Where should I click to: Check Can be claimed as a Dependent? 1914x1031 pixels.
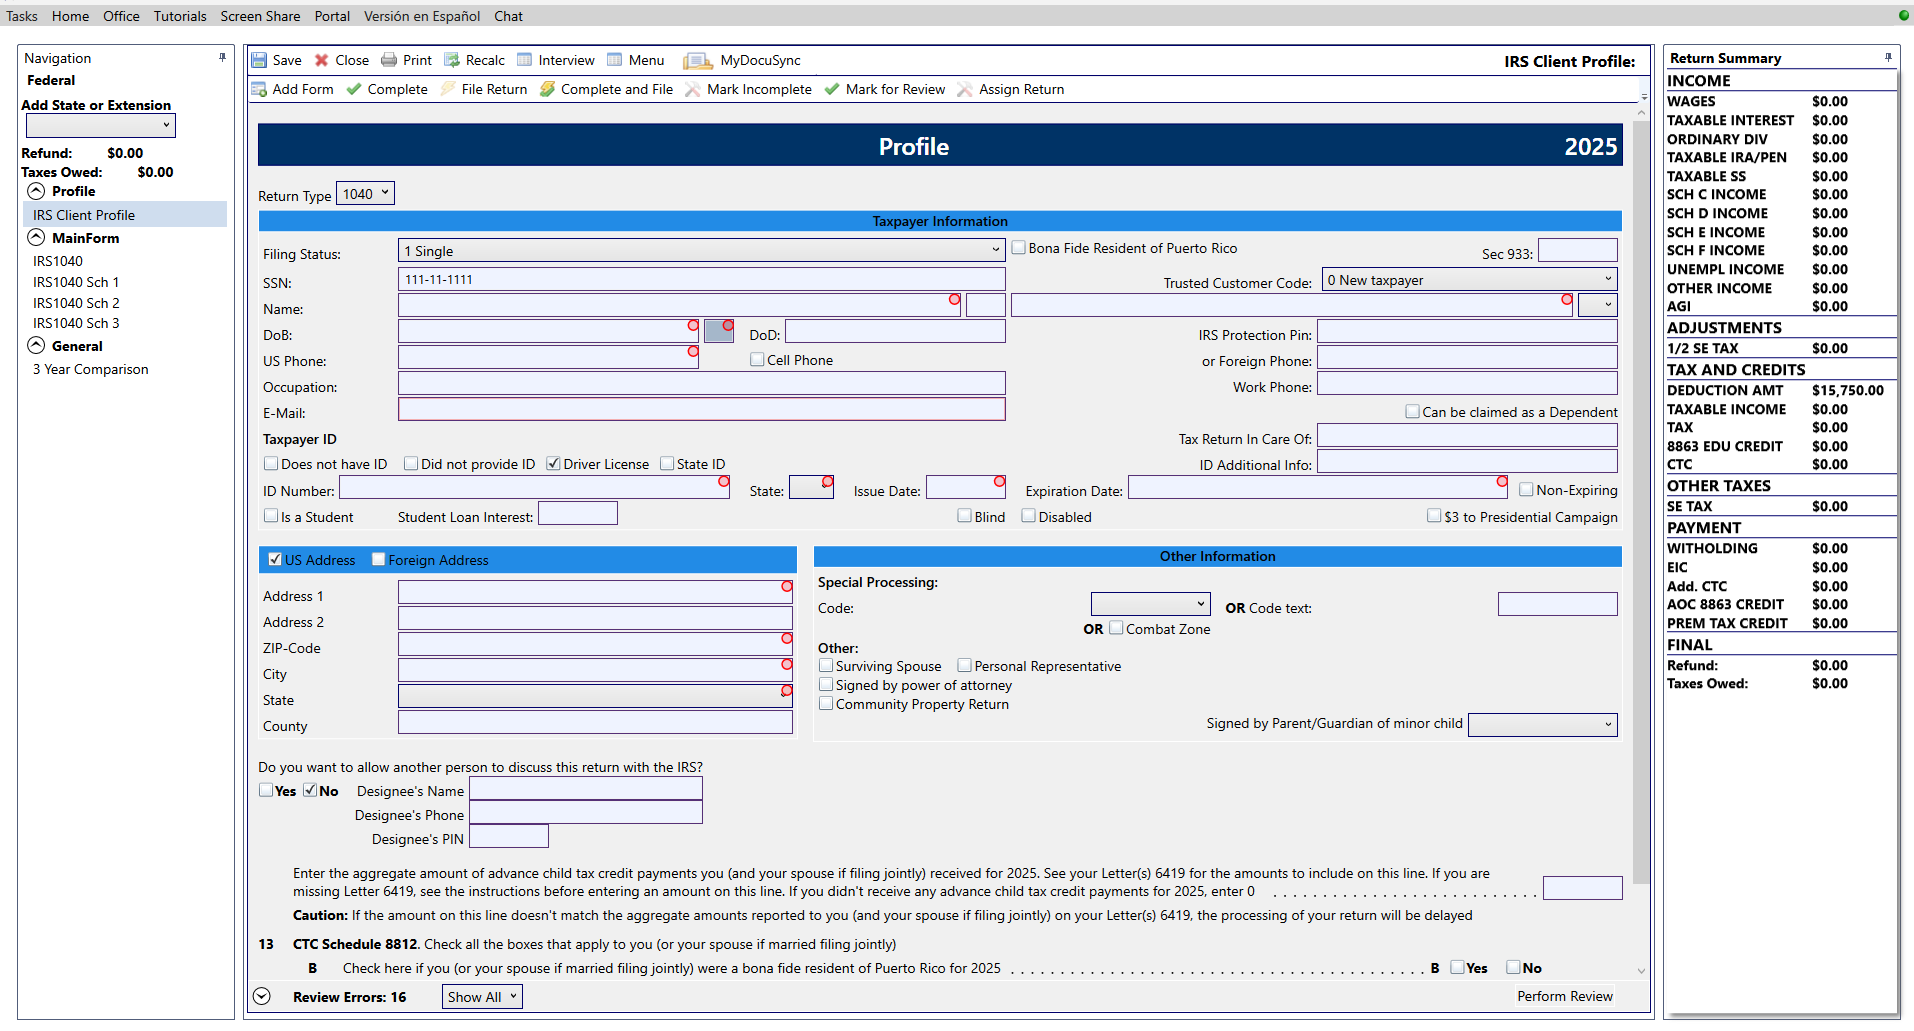[x=1412, y=412]
